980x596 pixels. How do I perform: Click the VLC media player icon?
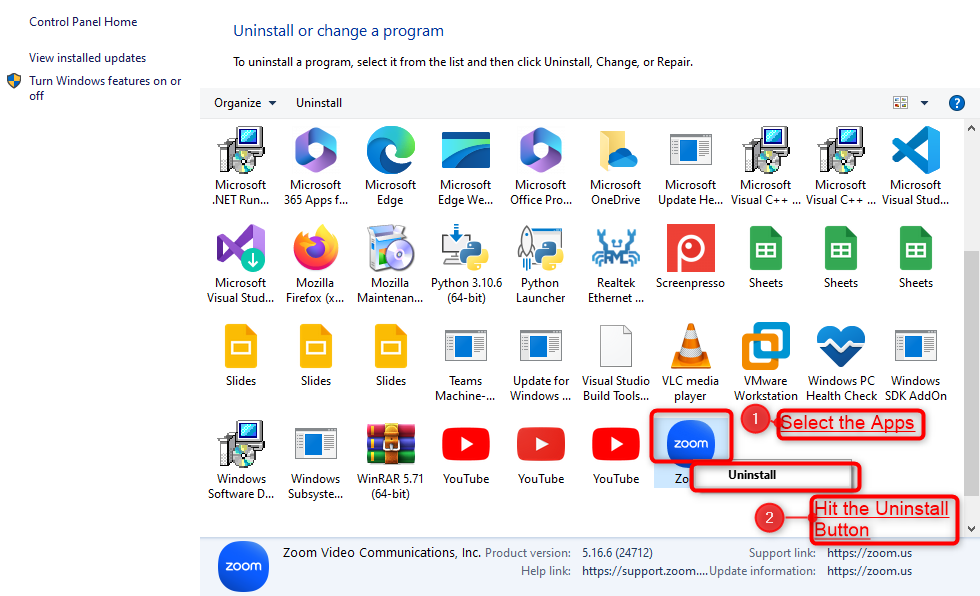pyautogui.click(x=690, y=347)
